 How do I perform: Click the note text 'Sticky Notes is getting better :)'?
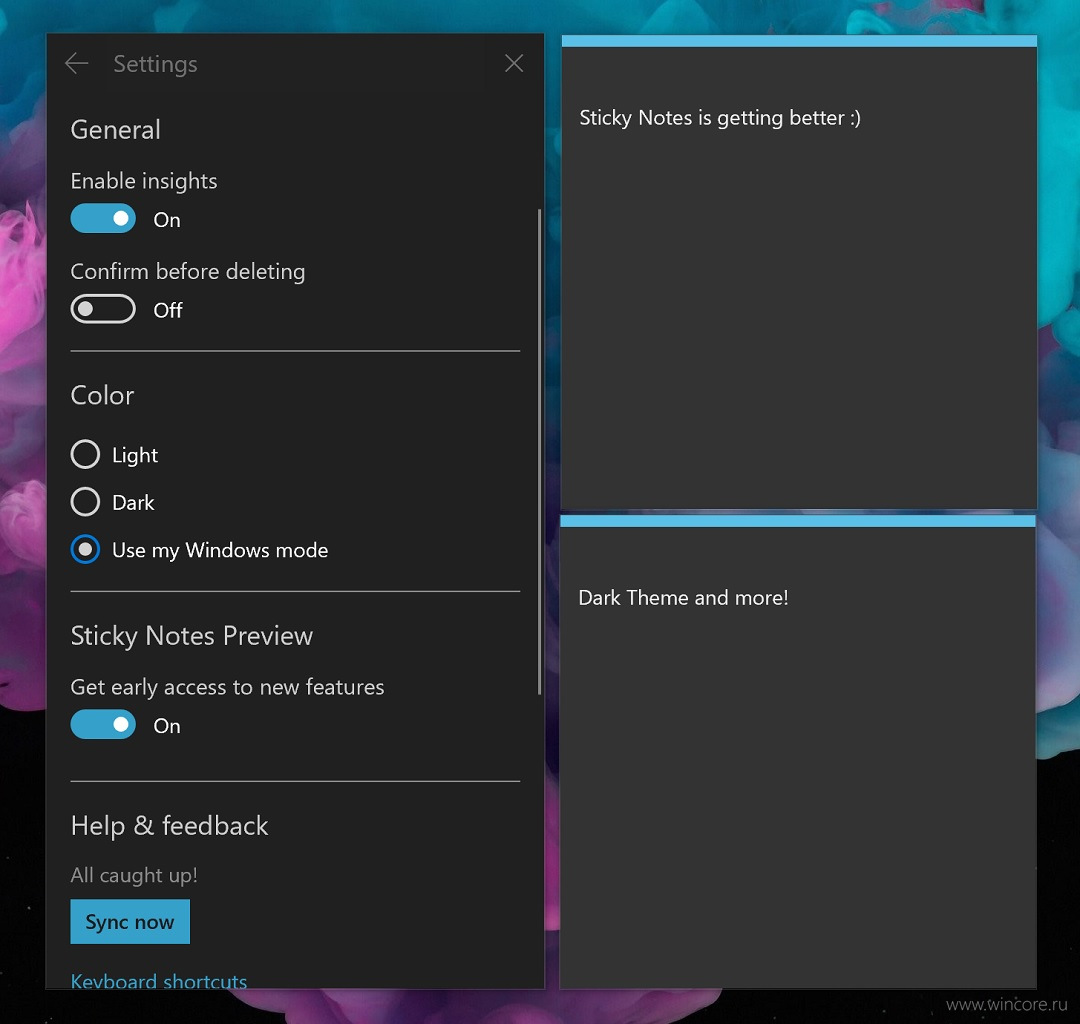(x=720, y=118)
